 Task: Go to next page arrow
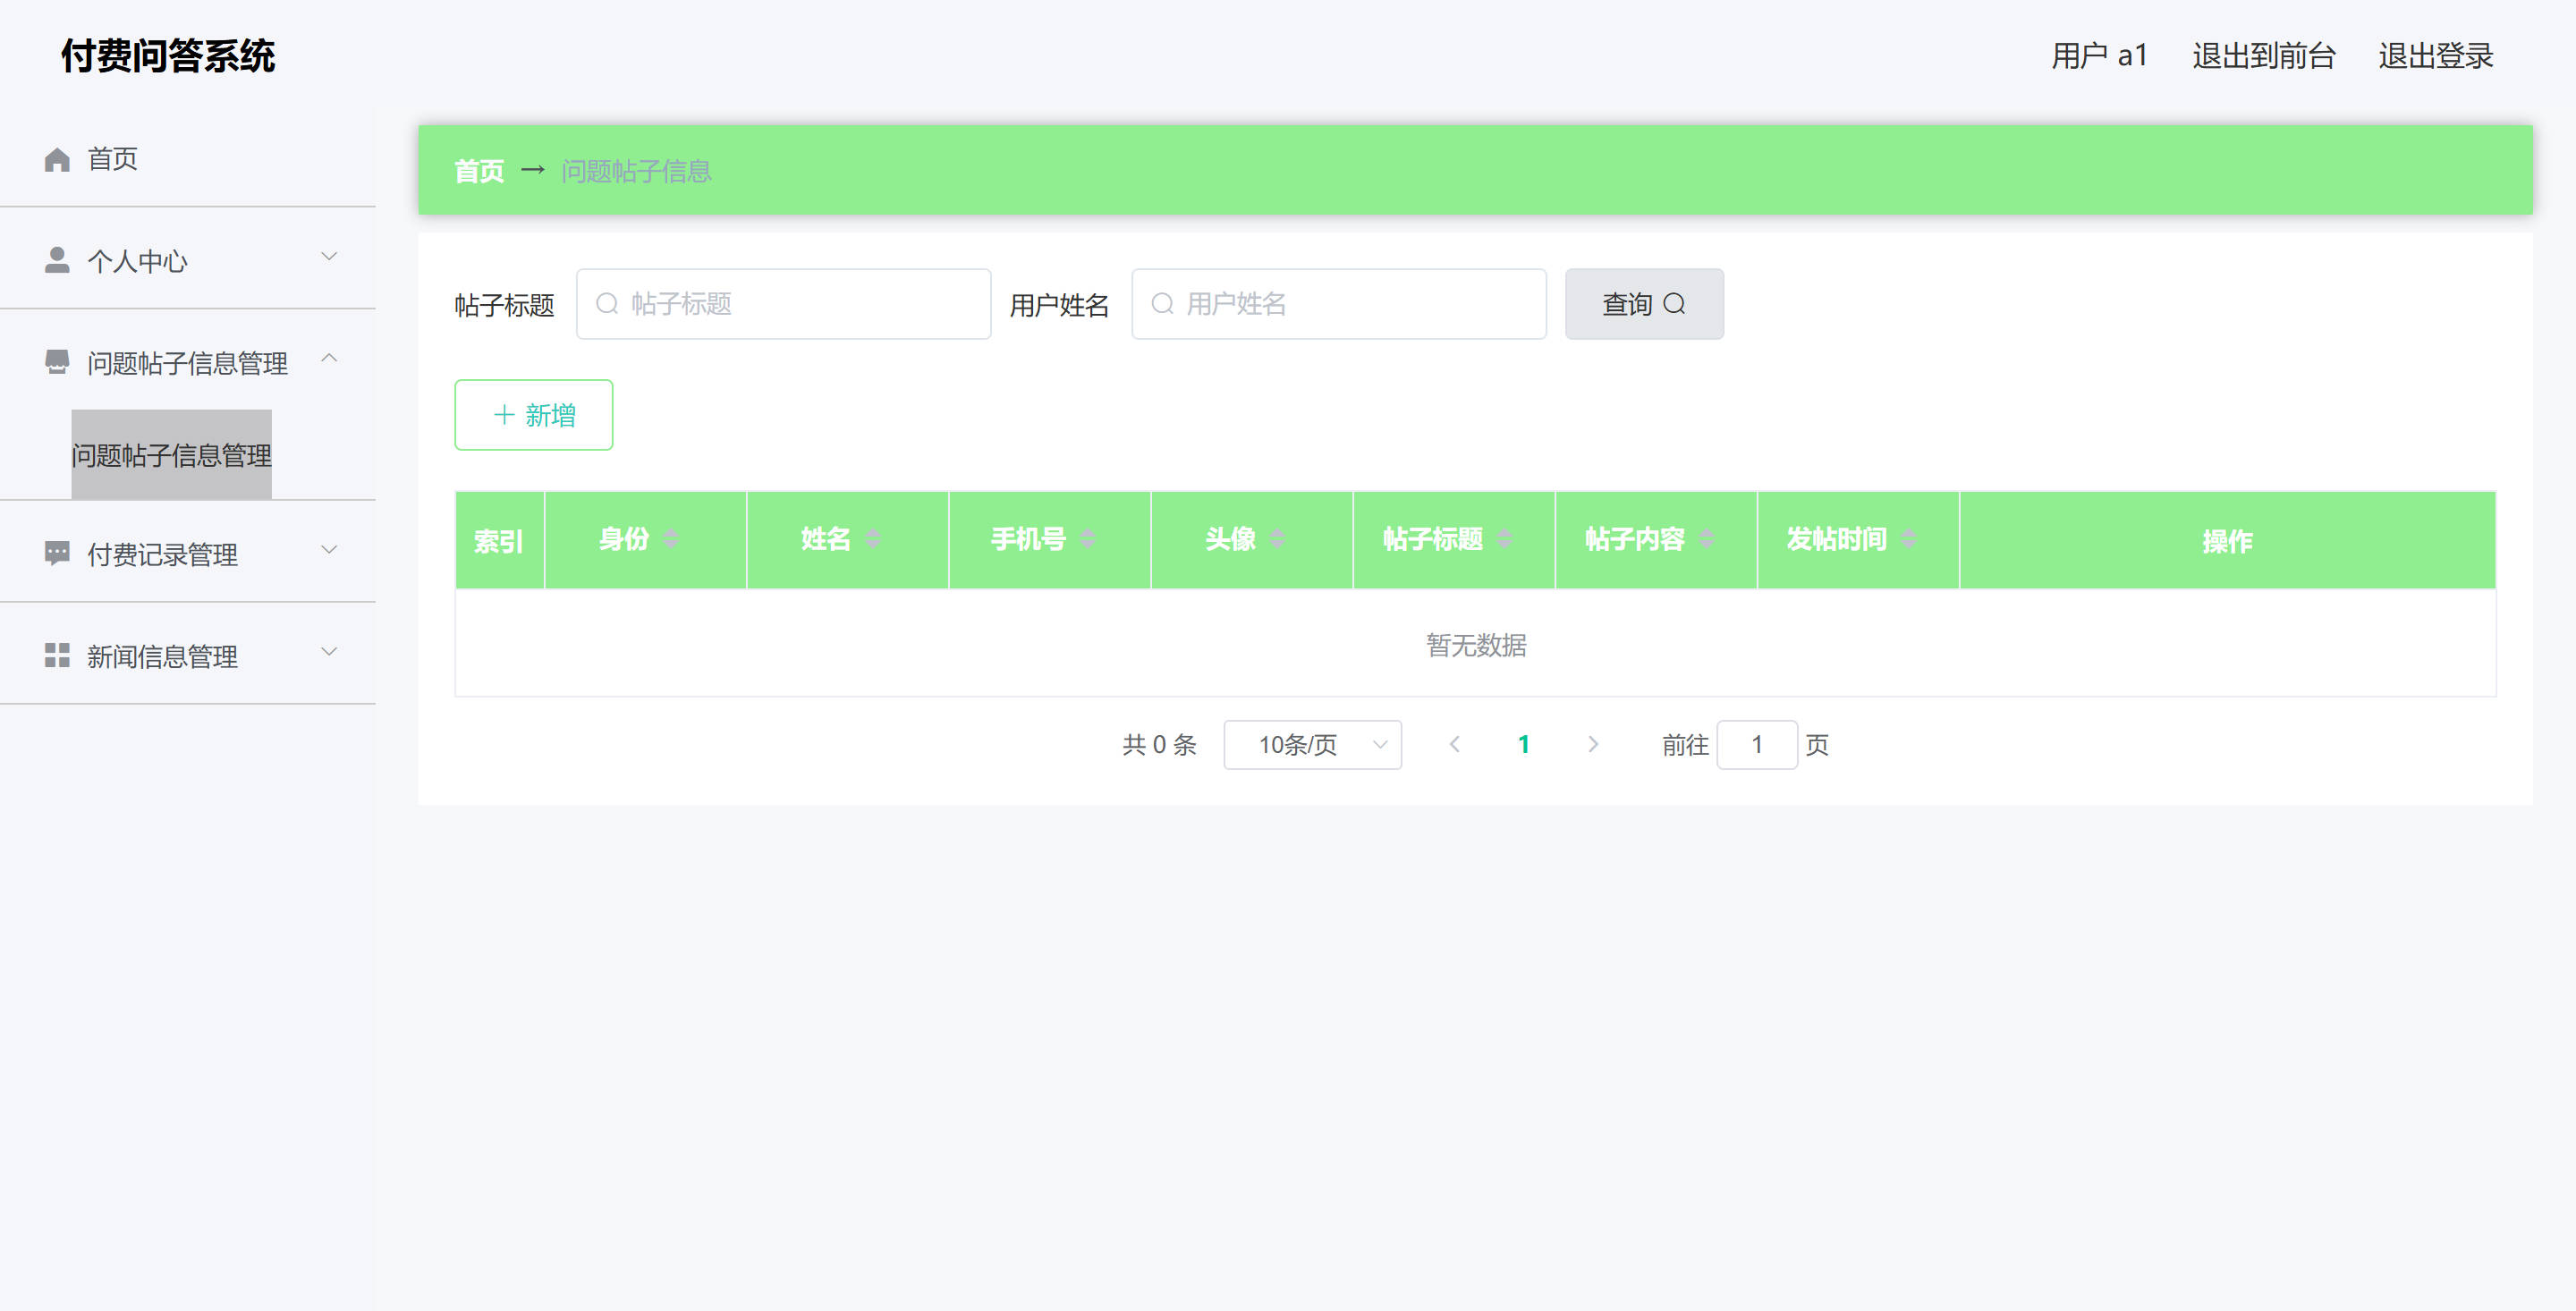point(1592,744)
